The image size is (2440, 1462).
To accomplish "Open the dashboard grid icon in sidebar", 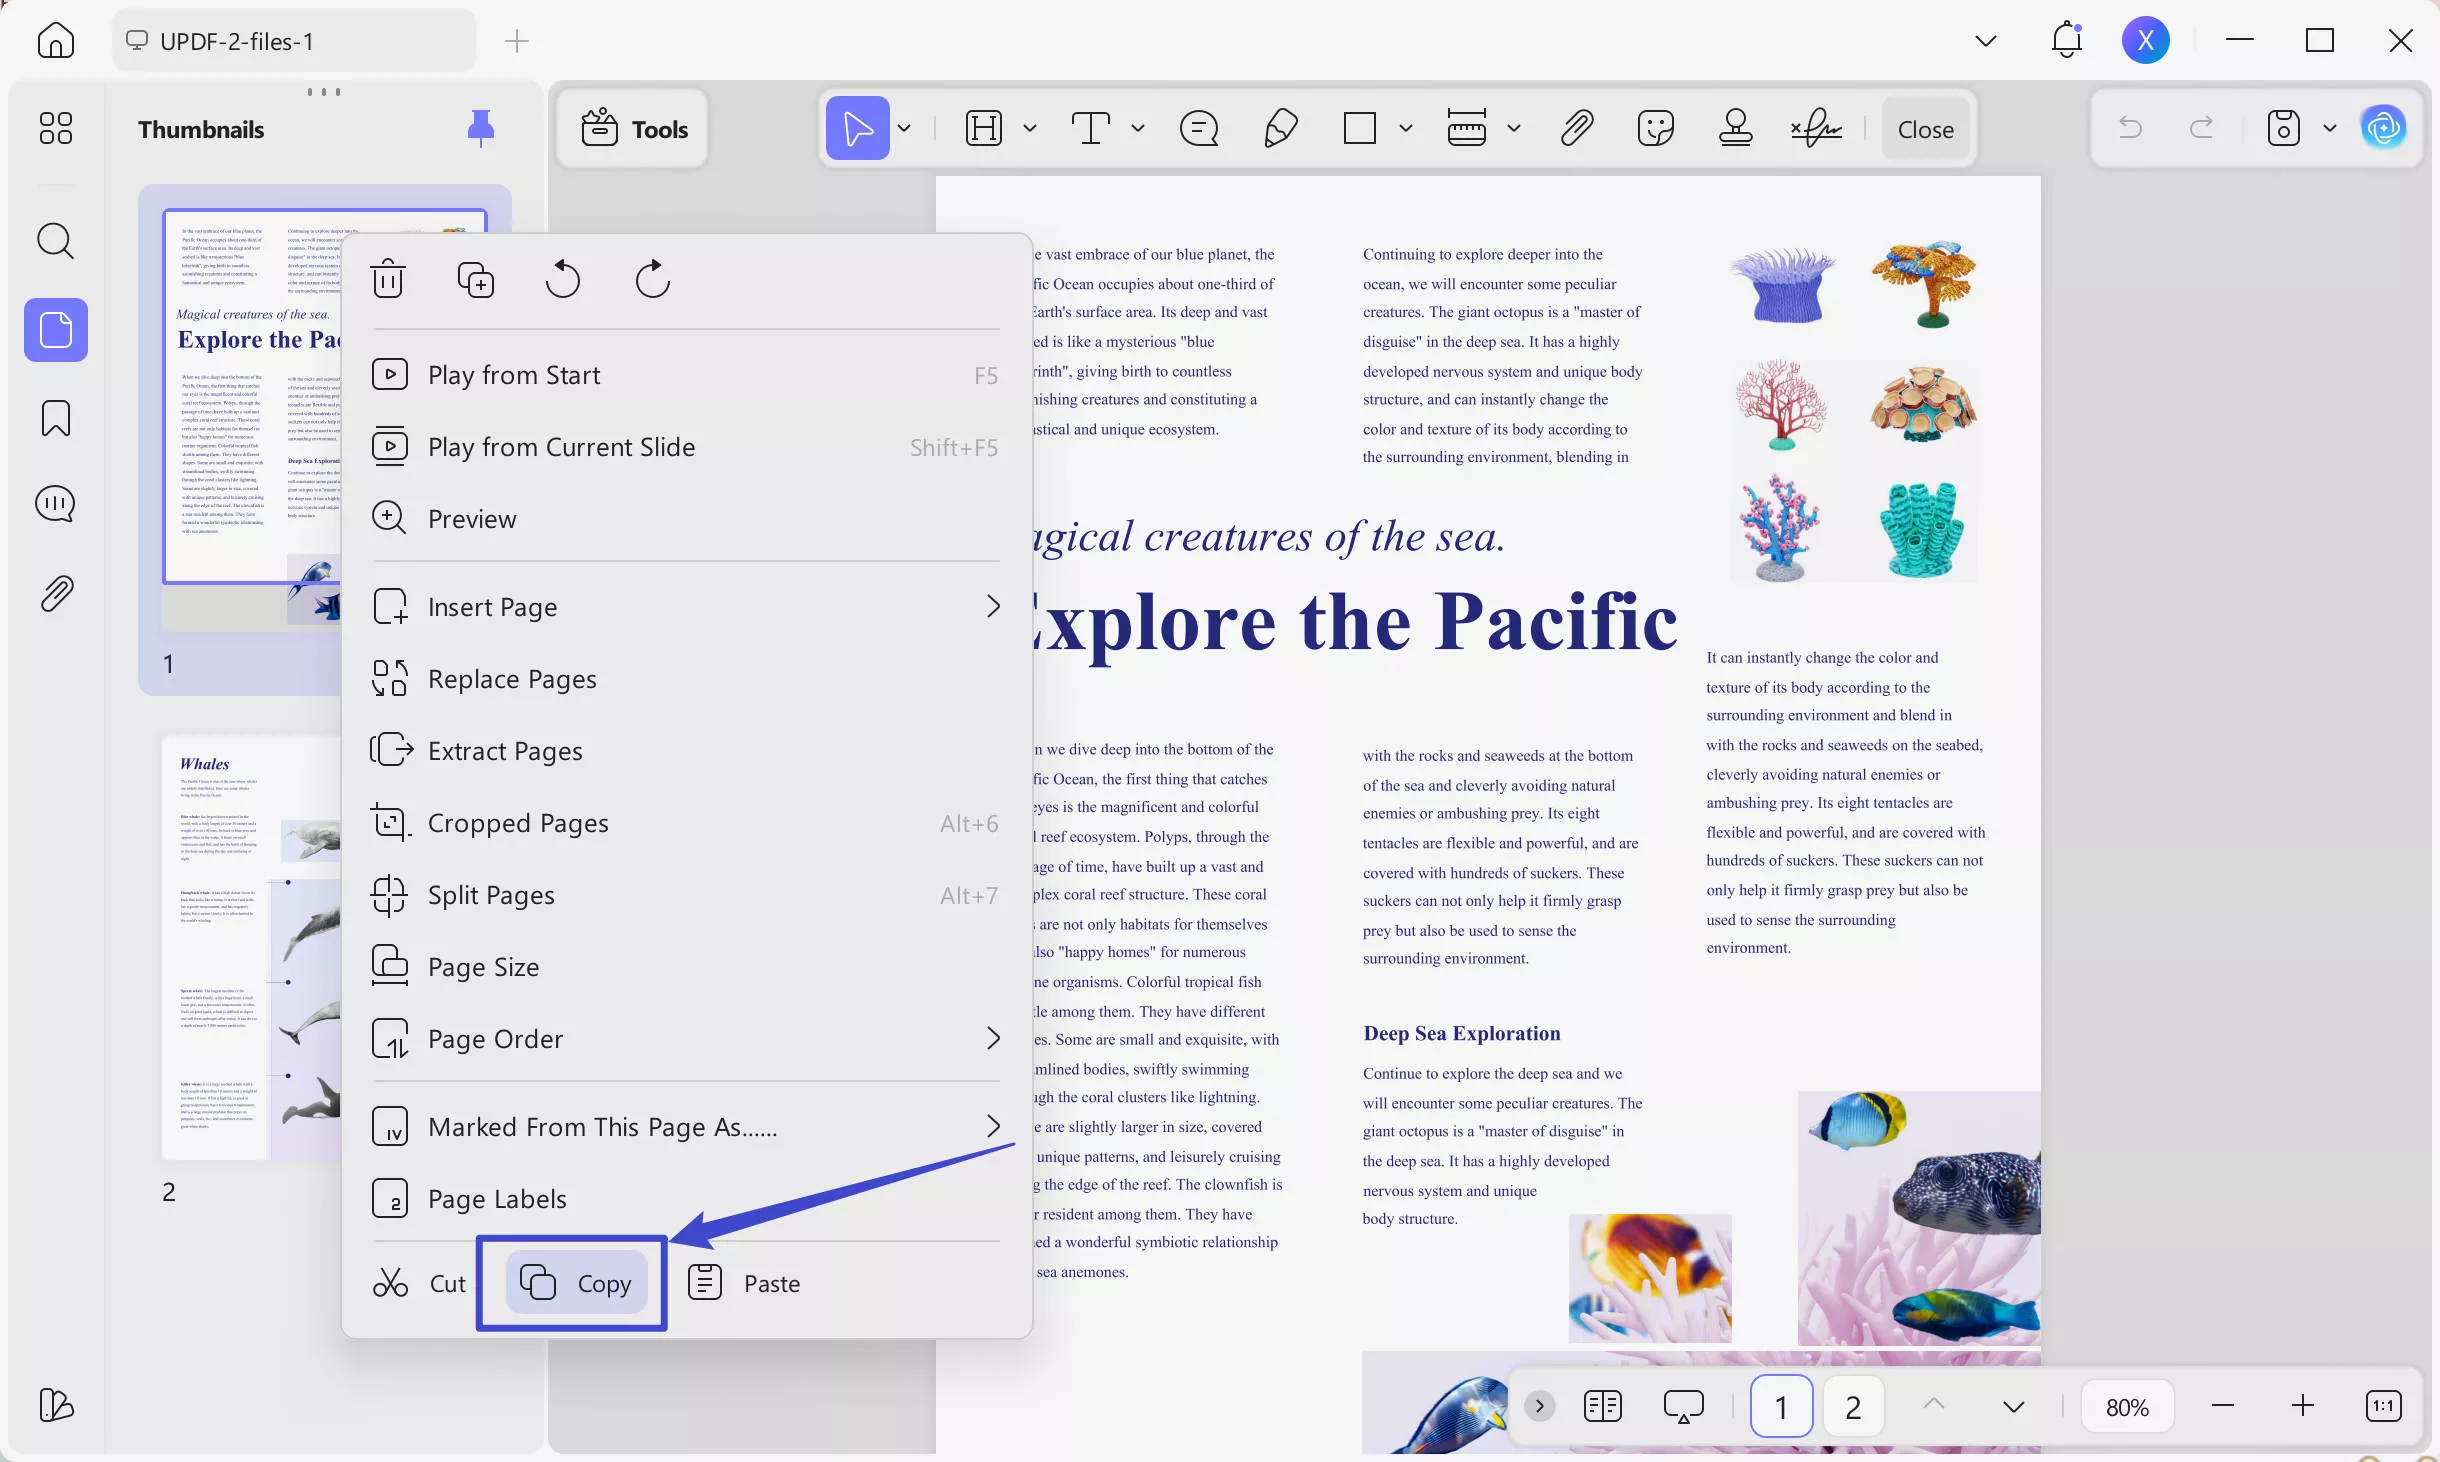I will click(x=56, y=128).
